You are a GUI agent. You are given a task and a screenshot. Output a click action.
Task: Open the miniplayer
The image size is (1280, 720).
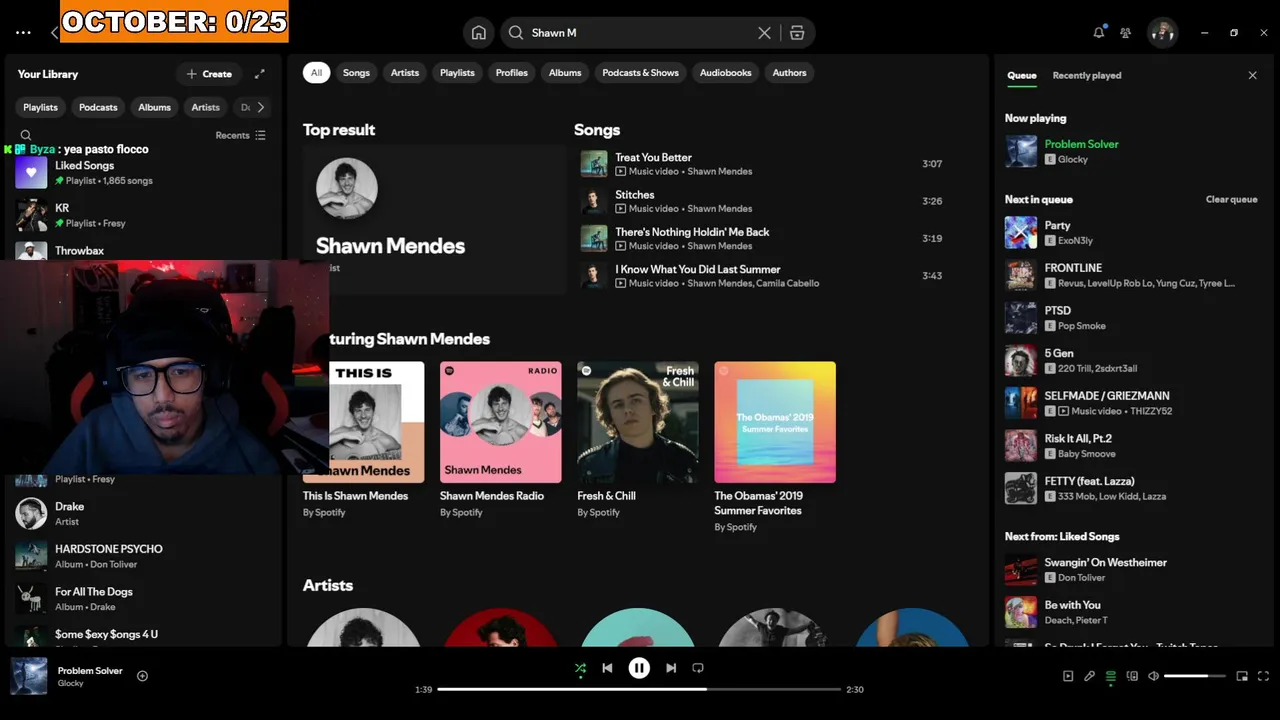click(x=1242, y=676)
